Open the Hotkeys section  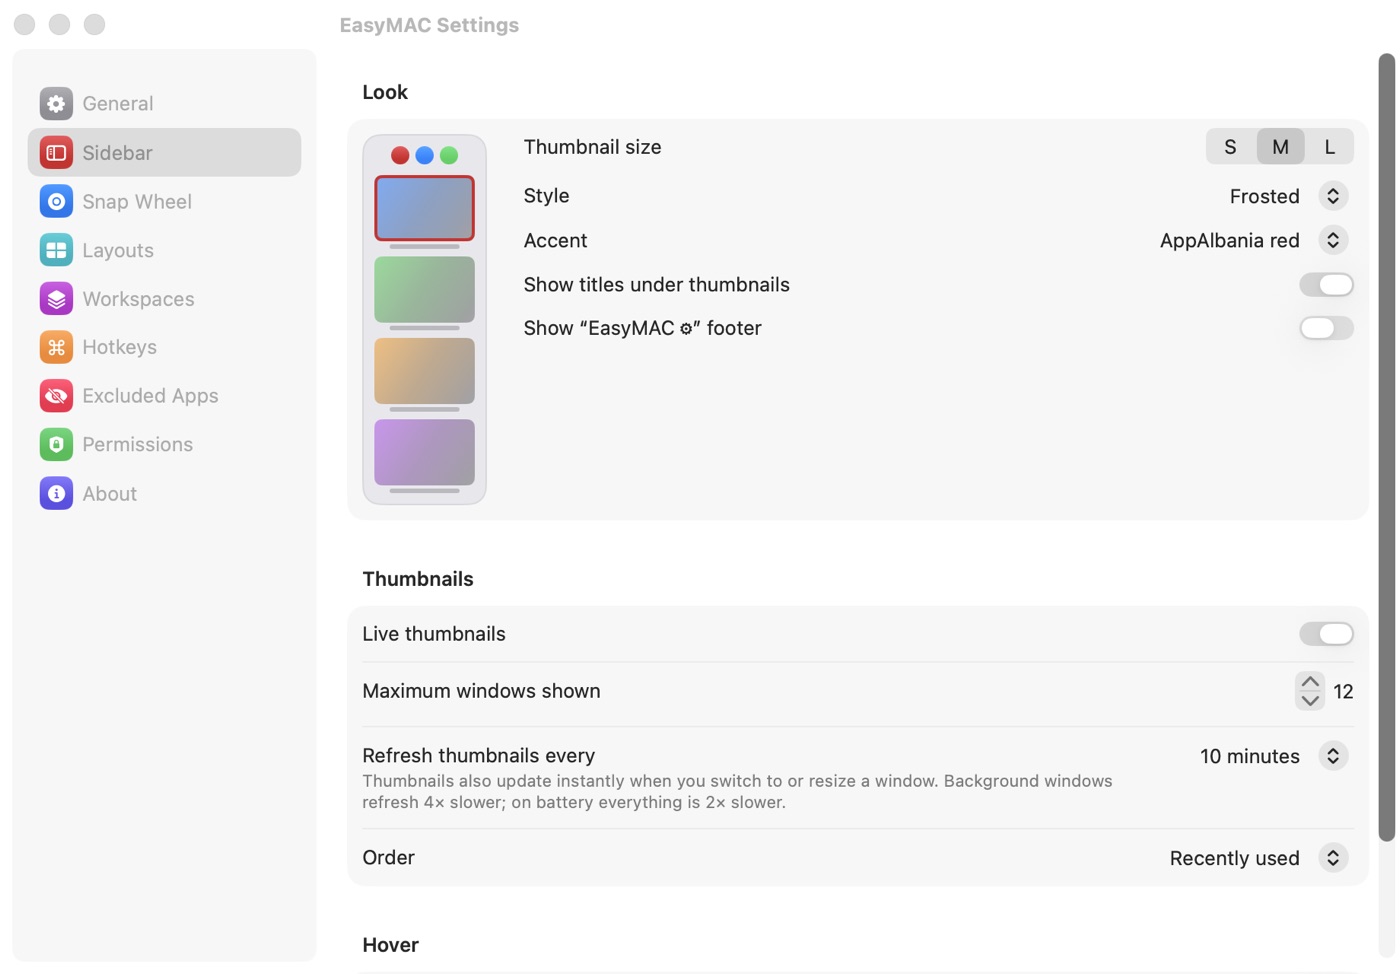(164, 347)
